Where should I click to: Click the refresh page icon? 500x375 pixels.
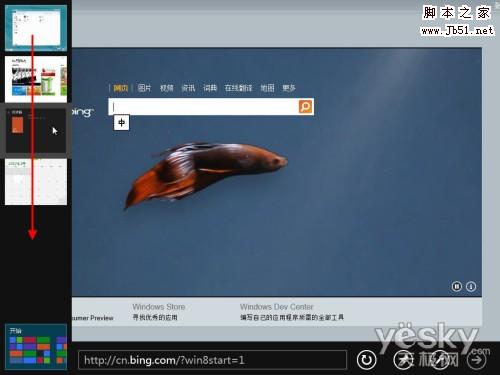pos(366,360)
